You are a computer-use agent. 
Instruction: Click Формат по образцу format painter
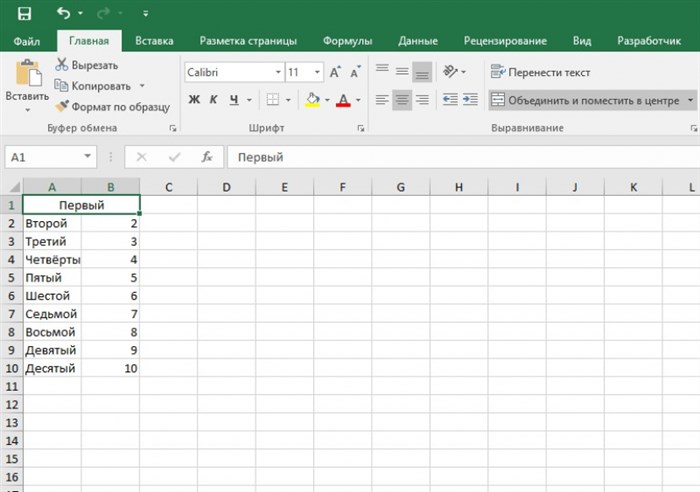(x=112, y=107)
